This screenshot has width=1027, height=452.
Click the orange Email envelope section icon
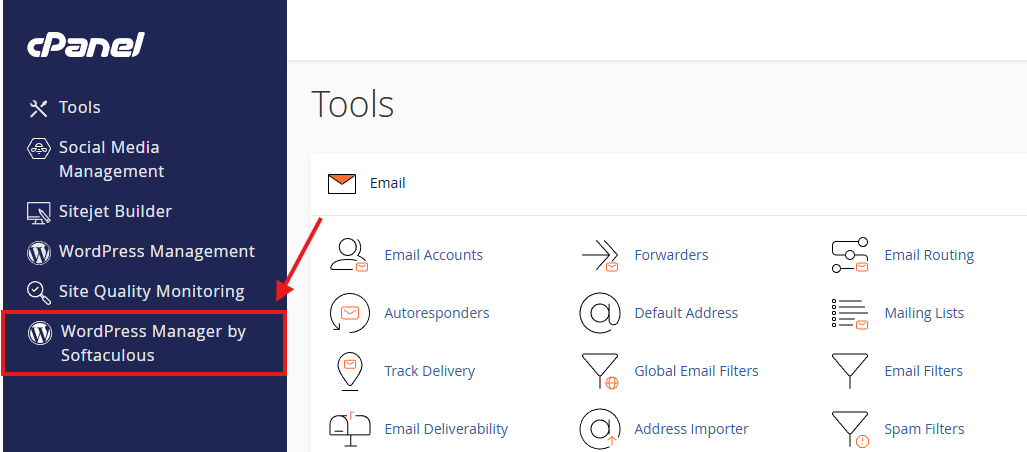point(342,184)
